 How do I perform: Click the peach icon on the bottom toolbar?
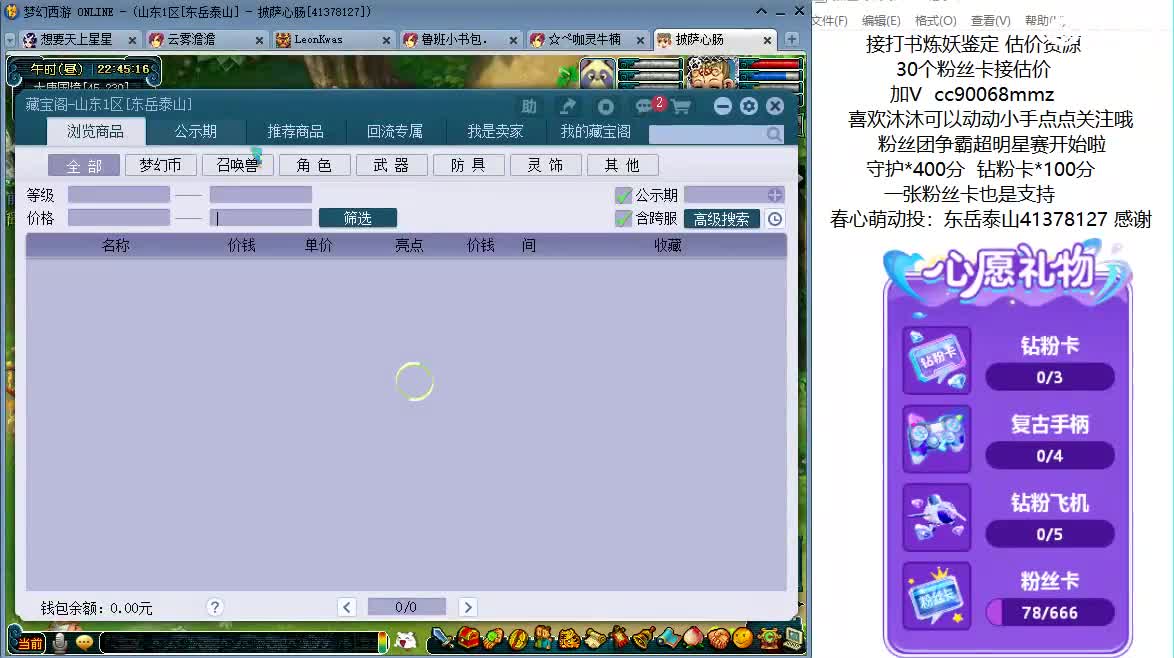[x=694, y=640]
